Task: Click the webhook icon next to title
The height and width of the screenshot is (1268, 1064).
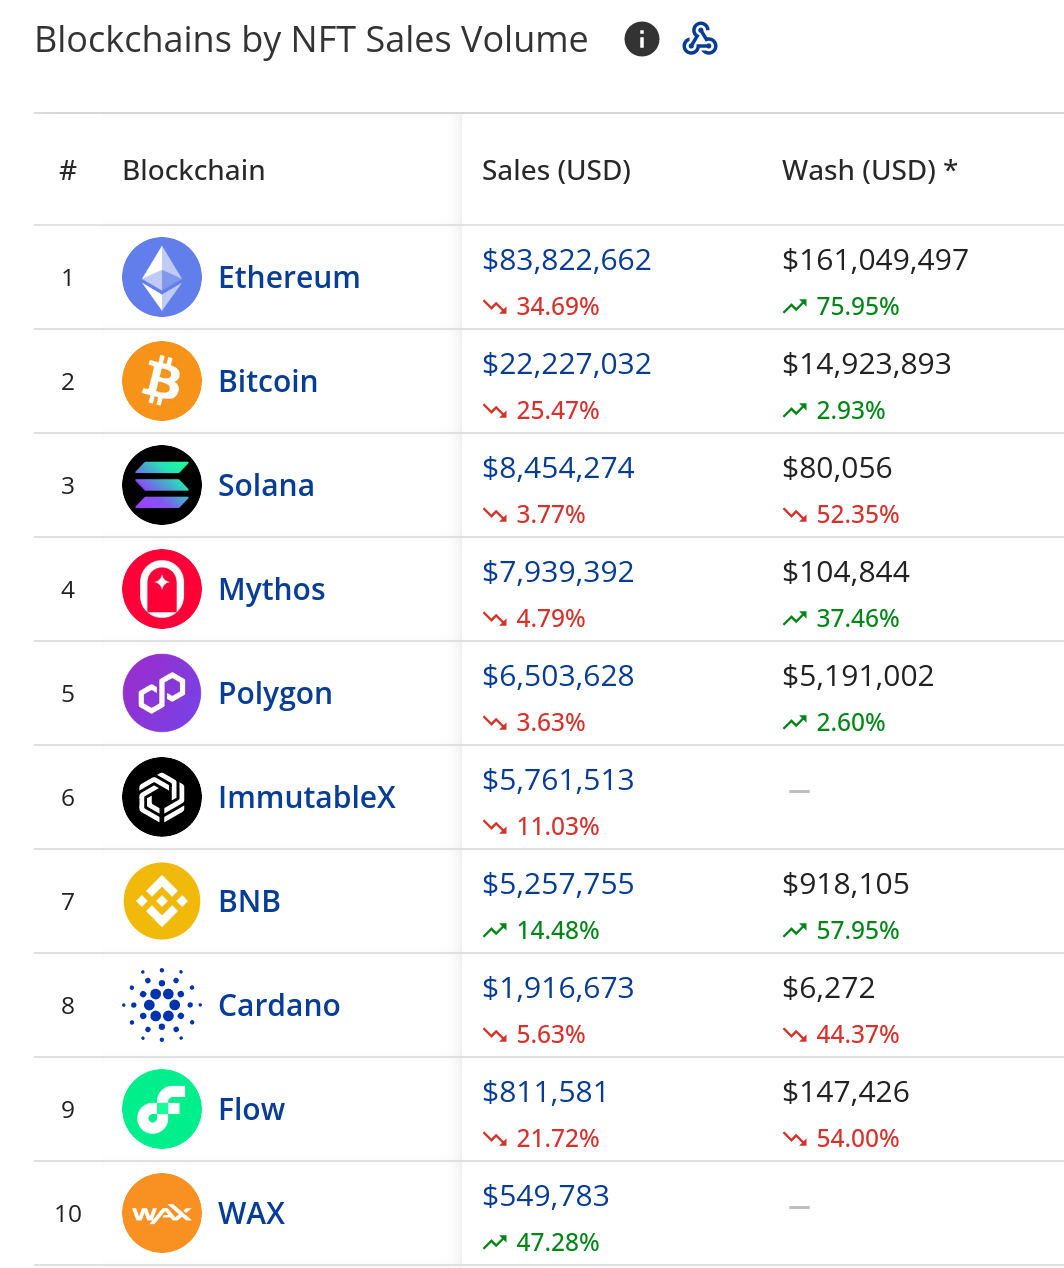Action: pos(699,40)
